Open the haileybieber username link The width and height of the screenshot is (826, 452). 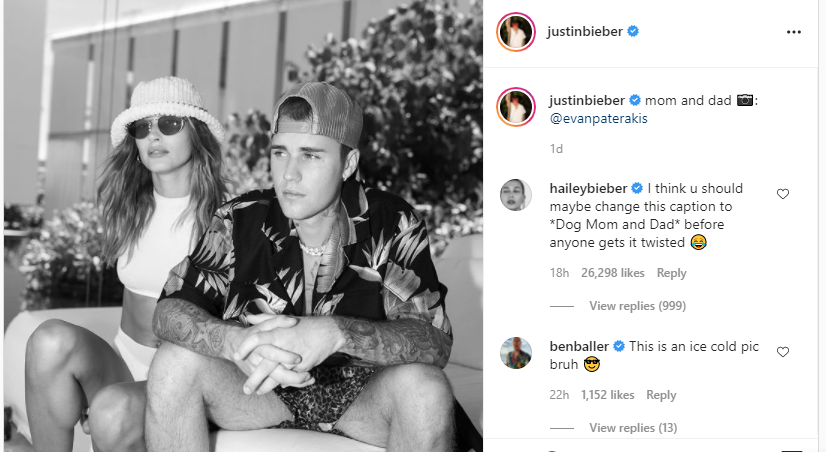tap(588, 189)
